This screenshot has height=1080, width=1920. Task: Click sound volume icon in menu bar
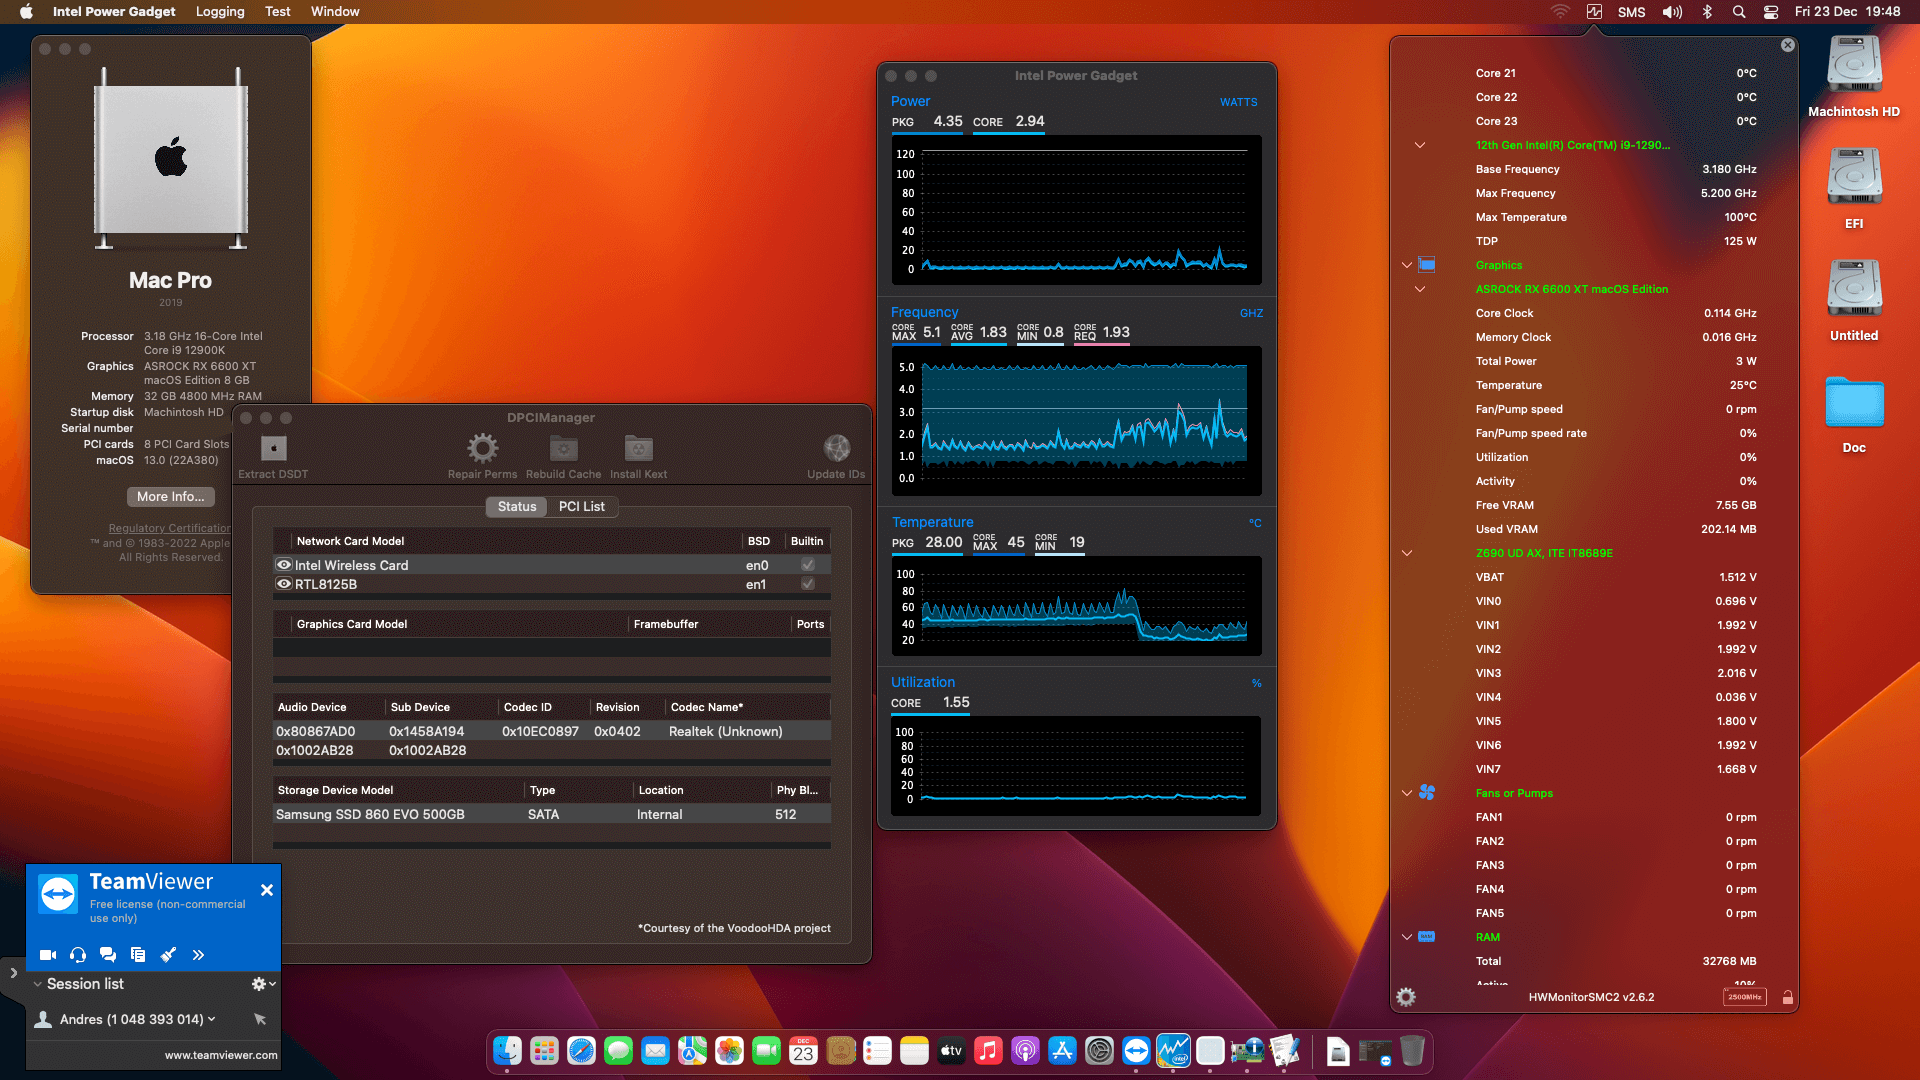[x=1672, y=12]
